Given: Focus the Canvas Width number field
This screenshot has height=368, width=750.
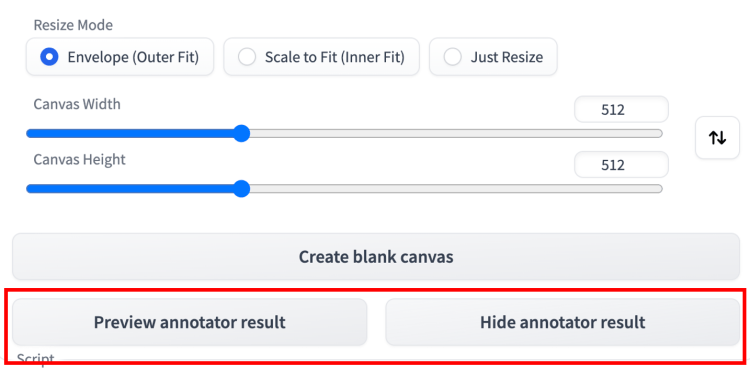Looking at the screenshot, I should point(621,110).
